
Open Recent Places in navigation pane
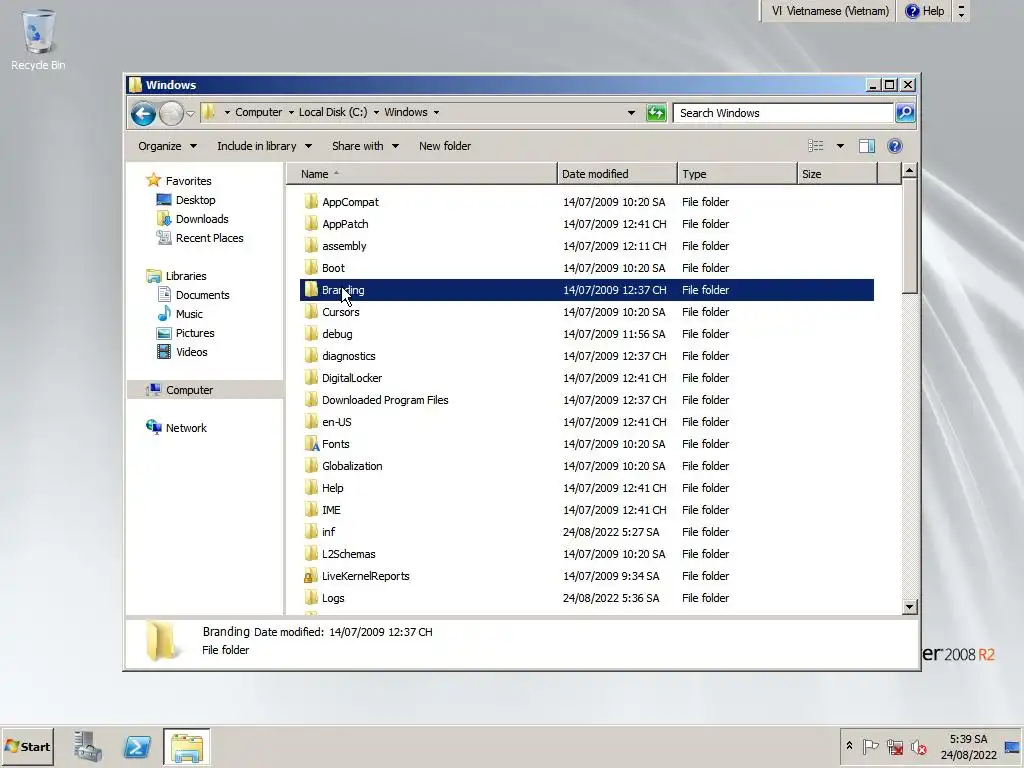[x=209, y=238]
